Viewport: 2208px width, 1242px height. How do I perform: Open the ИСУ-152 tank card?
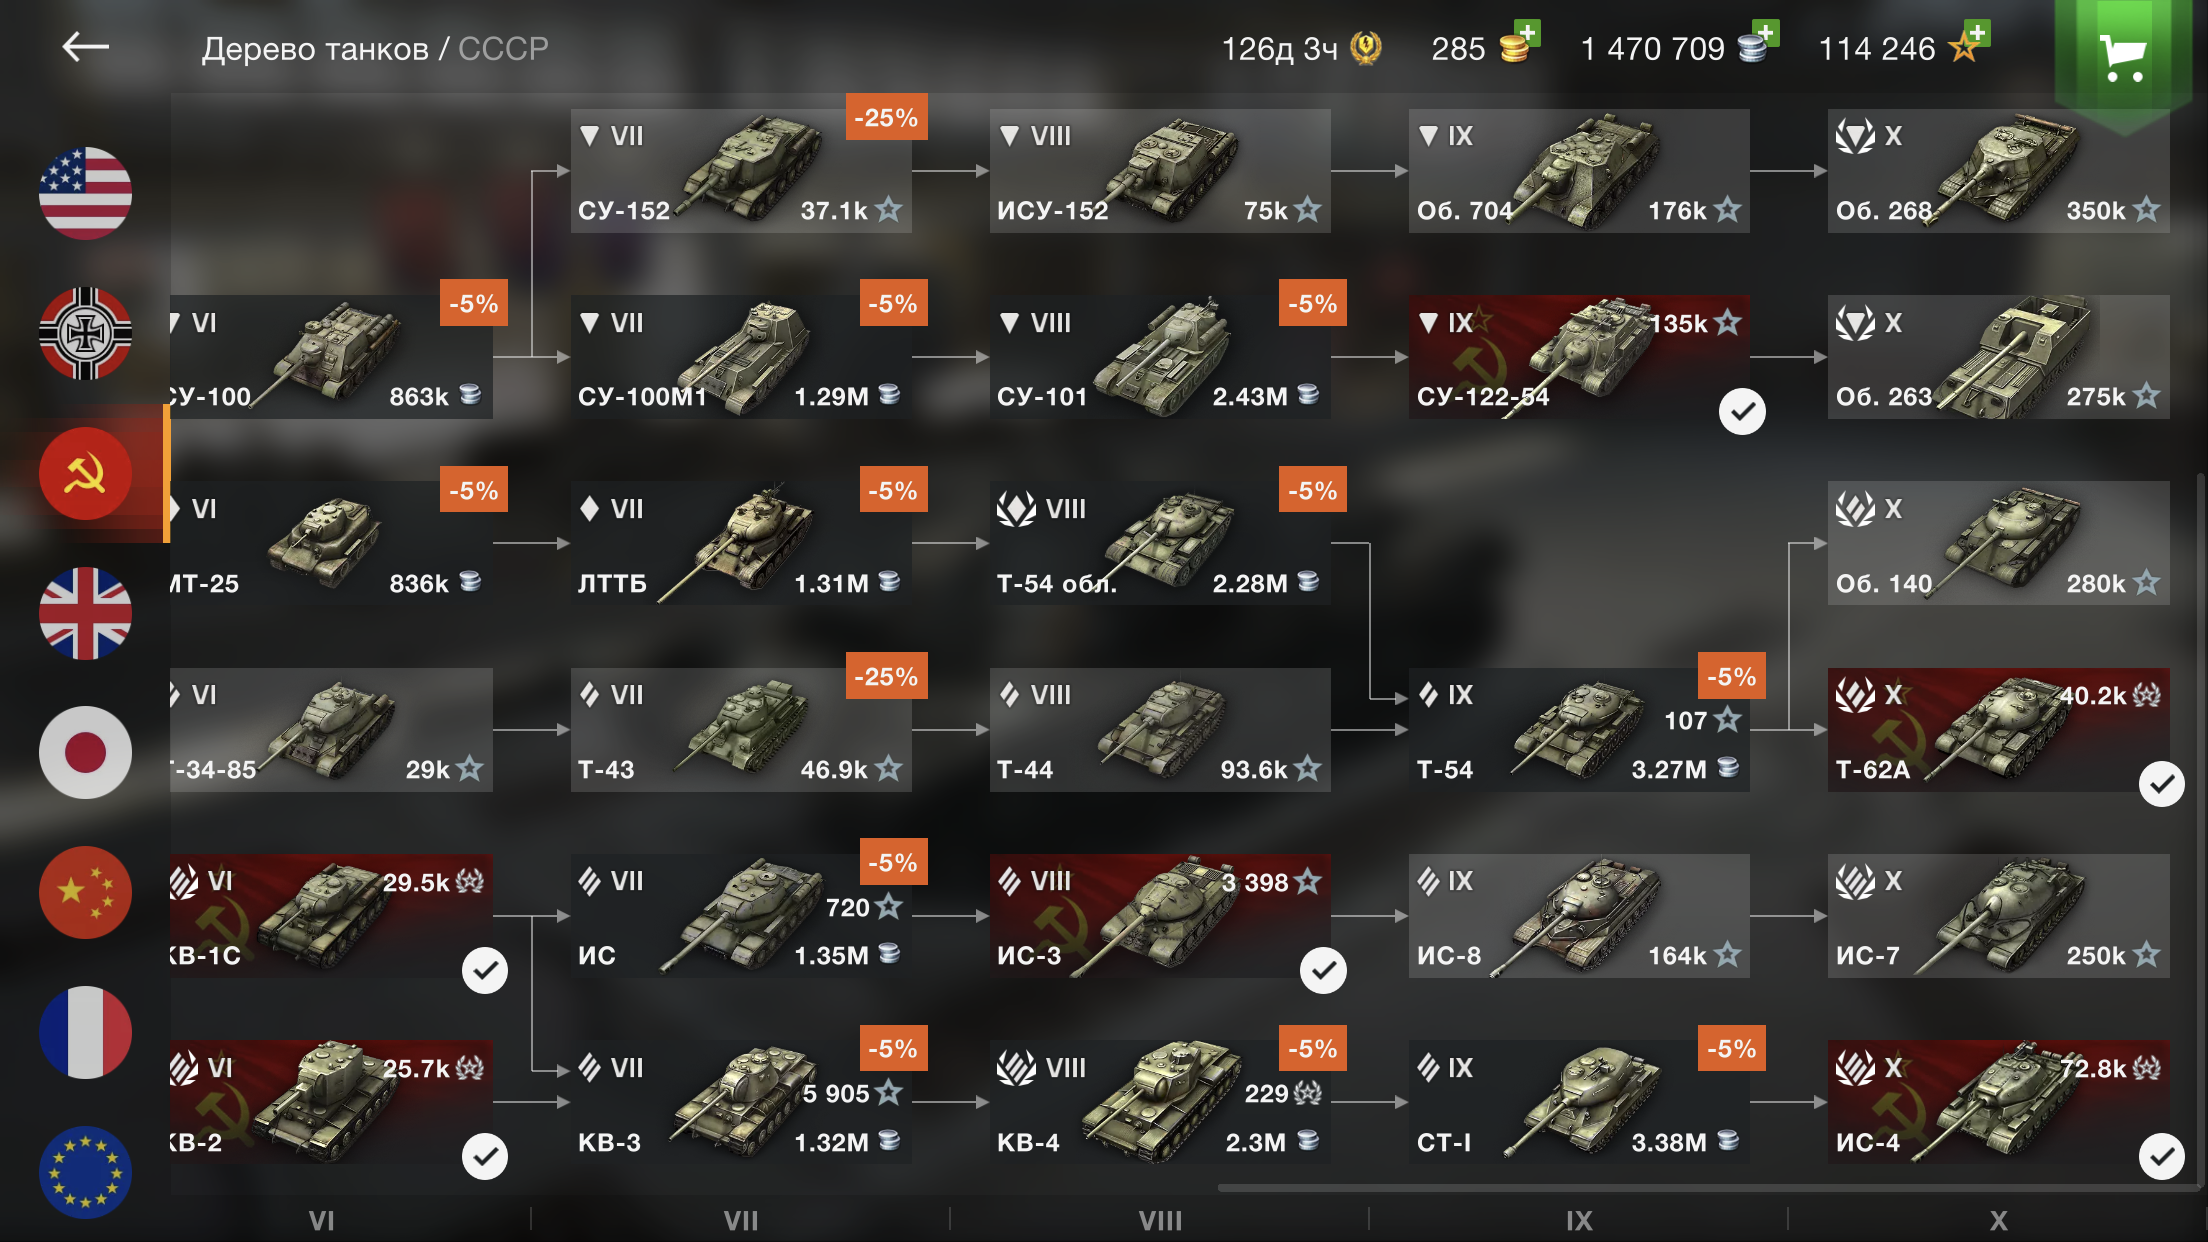1160,171
